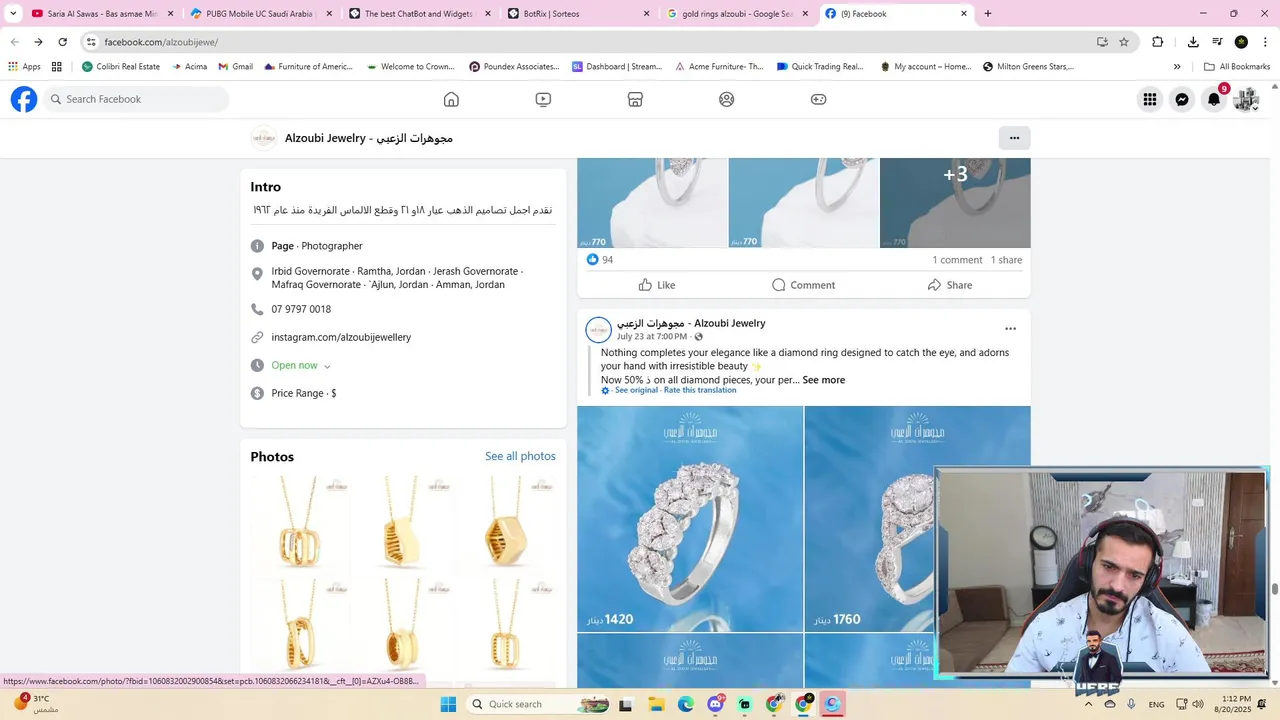Close the Facebook browser tab
Viewport: 1280px width, 720px height.
point(964,14)
